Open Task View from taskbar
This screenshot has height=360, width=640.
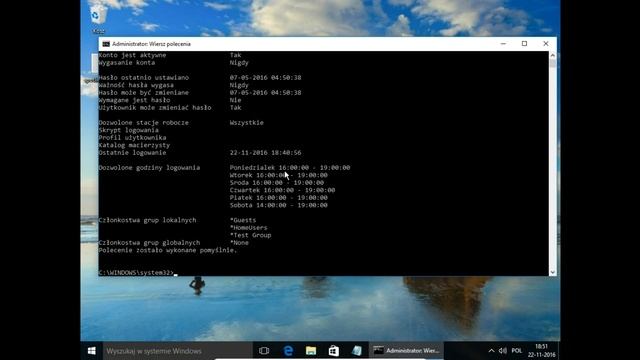point(264,351)
